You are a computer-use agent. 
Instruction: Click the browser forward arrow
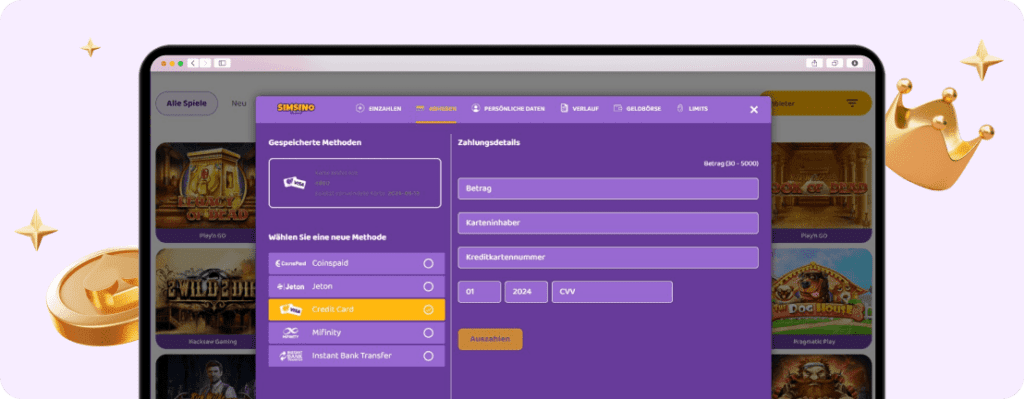[206, 63]
